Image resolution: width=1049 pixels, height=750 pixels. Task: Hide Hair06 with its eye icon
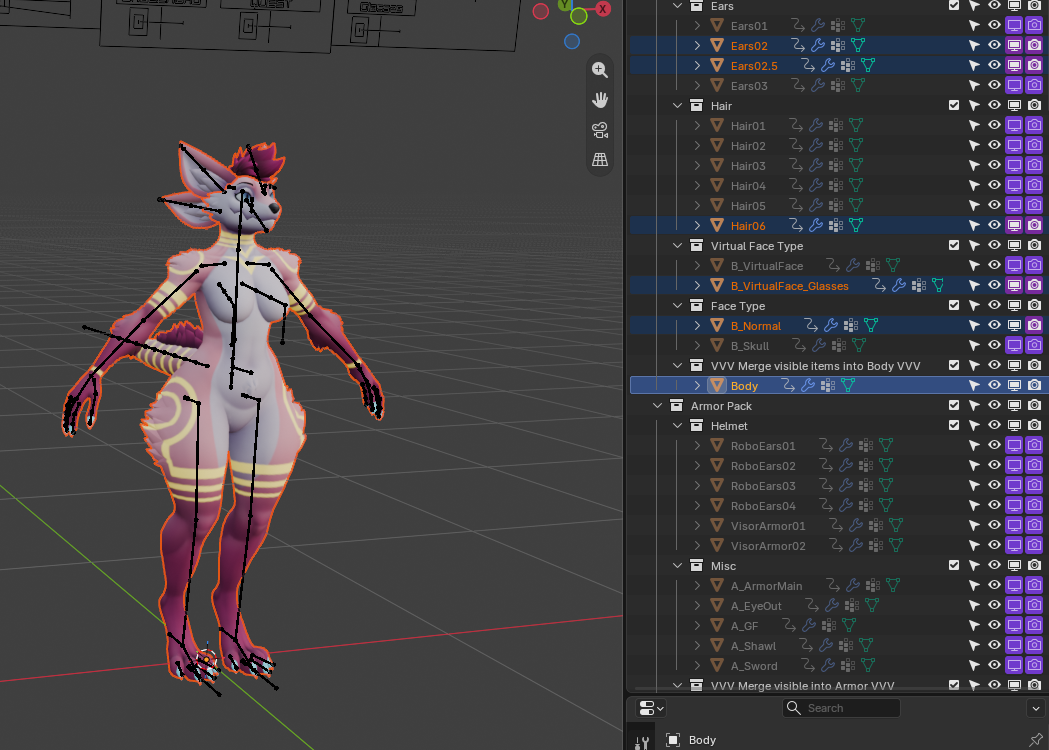coord(994,225)
